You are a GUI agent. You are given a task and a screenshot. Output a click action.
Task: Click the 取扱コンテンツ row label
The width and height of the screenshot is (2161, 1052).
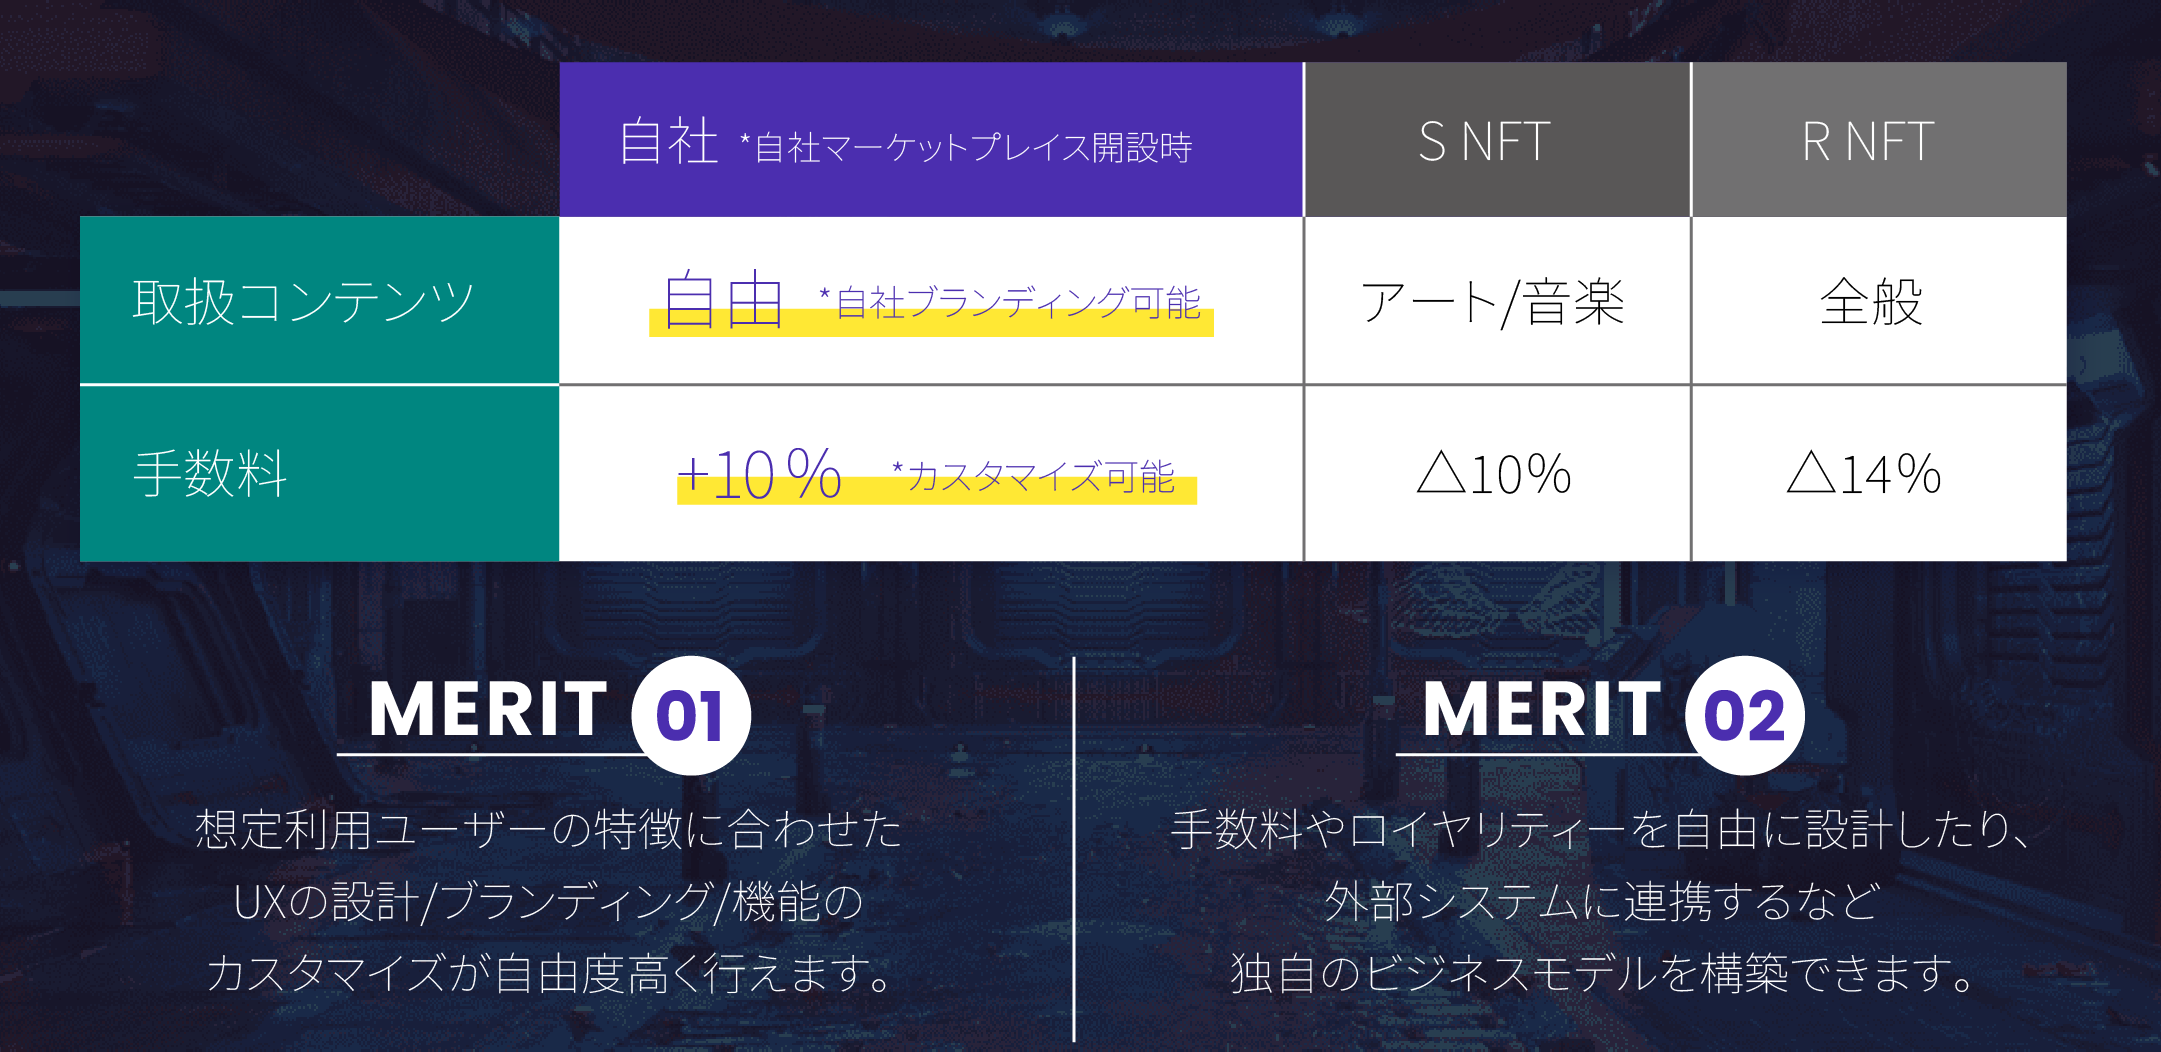click(x=303, y=301)
